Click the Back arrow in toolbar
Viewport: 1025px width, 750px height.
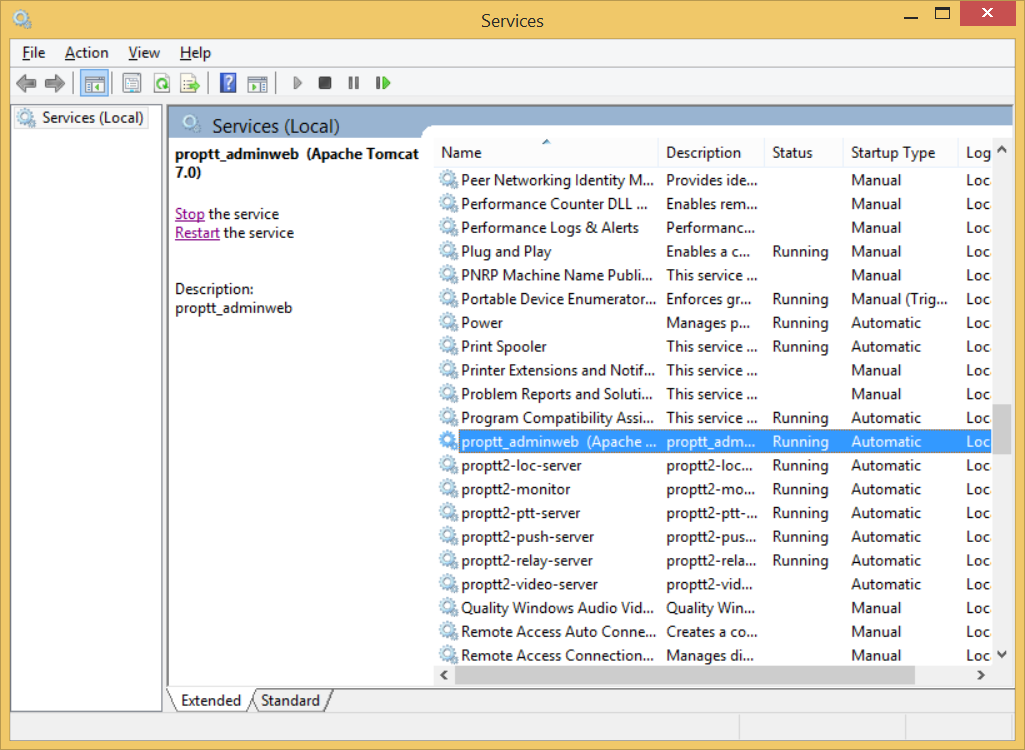[x=27, y=83]
